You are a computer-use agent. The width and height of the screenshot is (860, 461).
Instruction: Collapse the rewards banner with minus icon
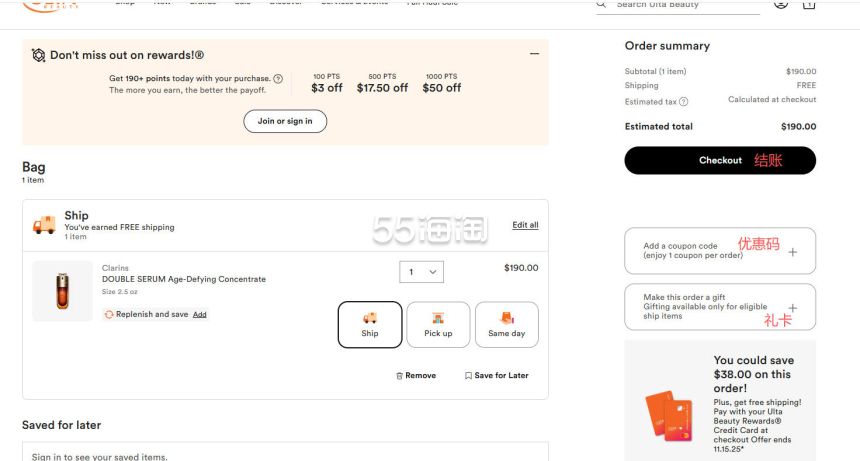click(x=534, y=54)
